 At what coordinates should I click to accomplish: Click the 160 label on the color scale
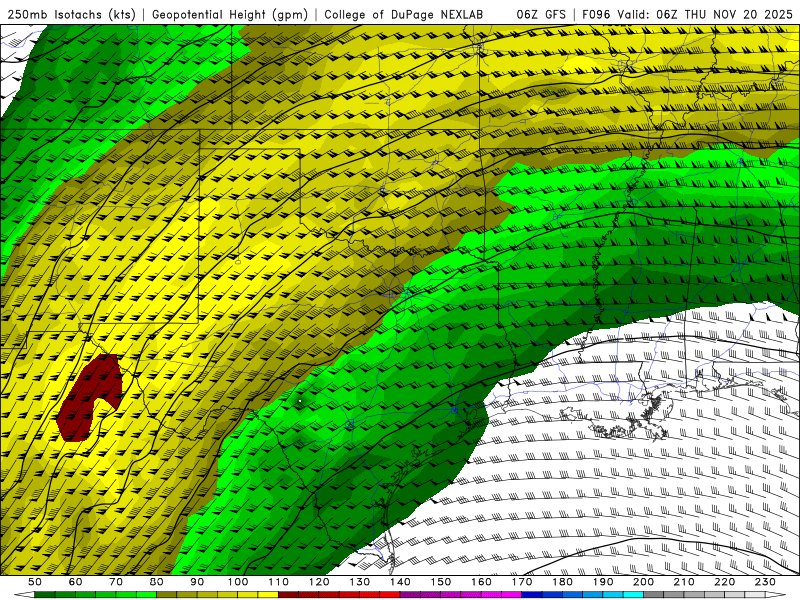coord(482,582)
